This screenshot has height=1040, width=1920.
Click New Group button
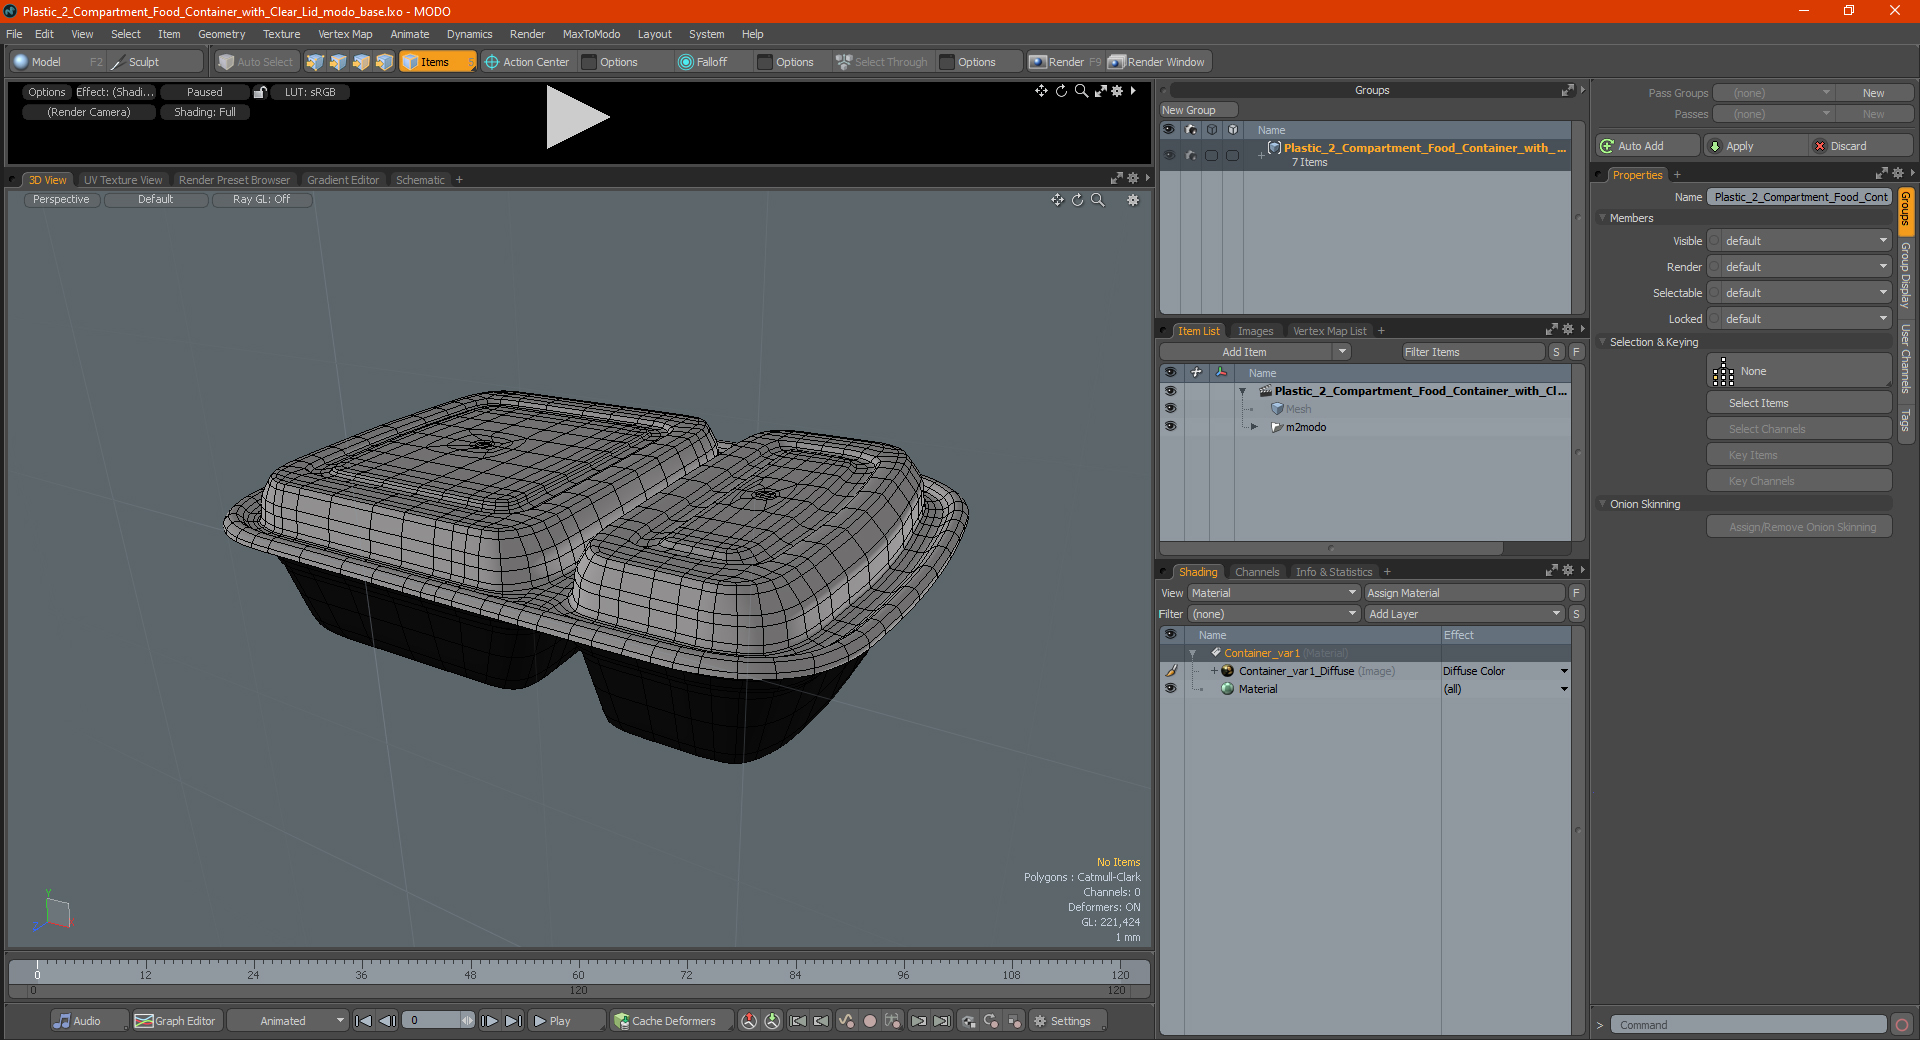(x=1197, y=110)
